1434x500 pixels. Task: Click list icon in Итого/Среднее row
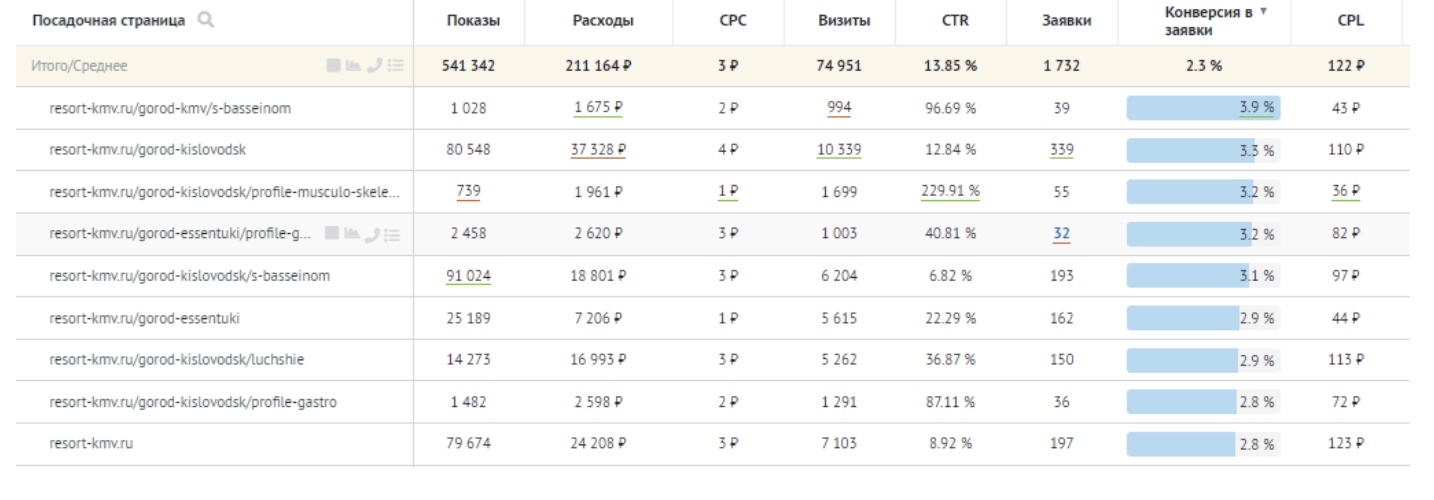coord(395,66)
